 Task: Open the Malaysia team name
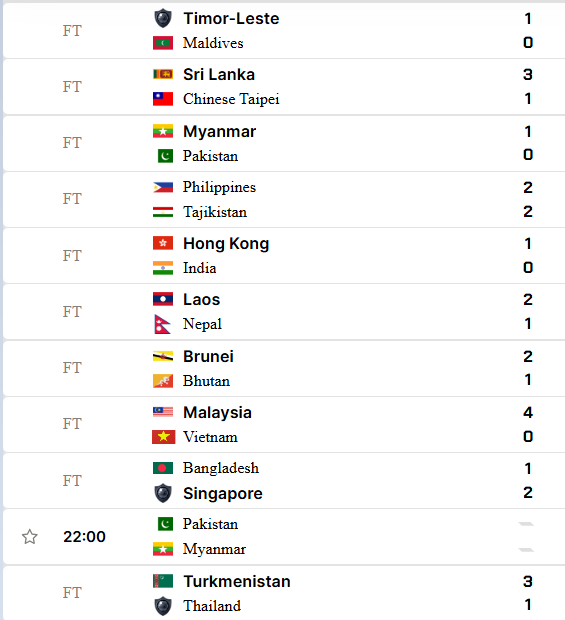click(x=217, y=412)
